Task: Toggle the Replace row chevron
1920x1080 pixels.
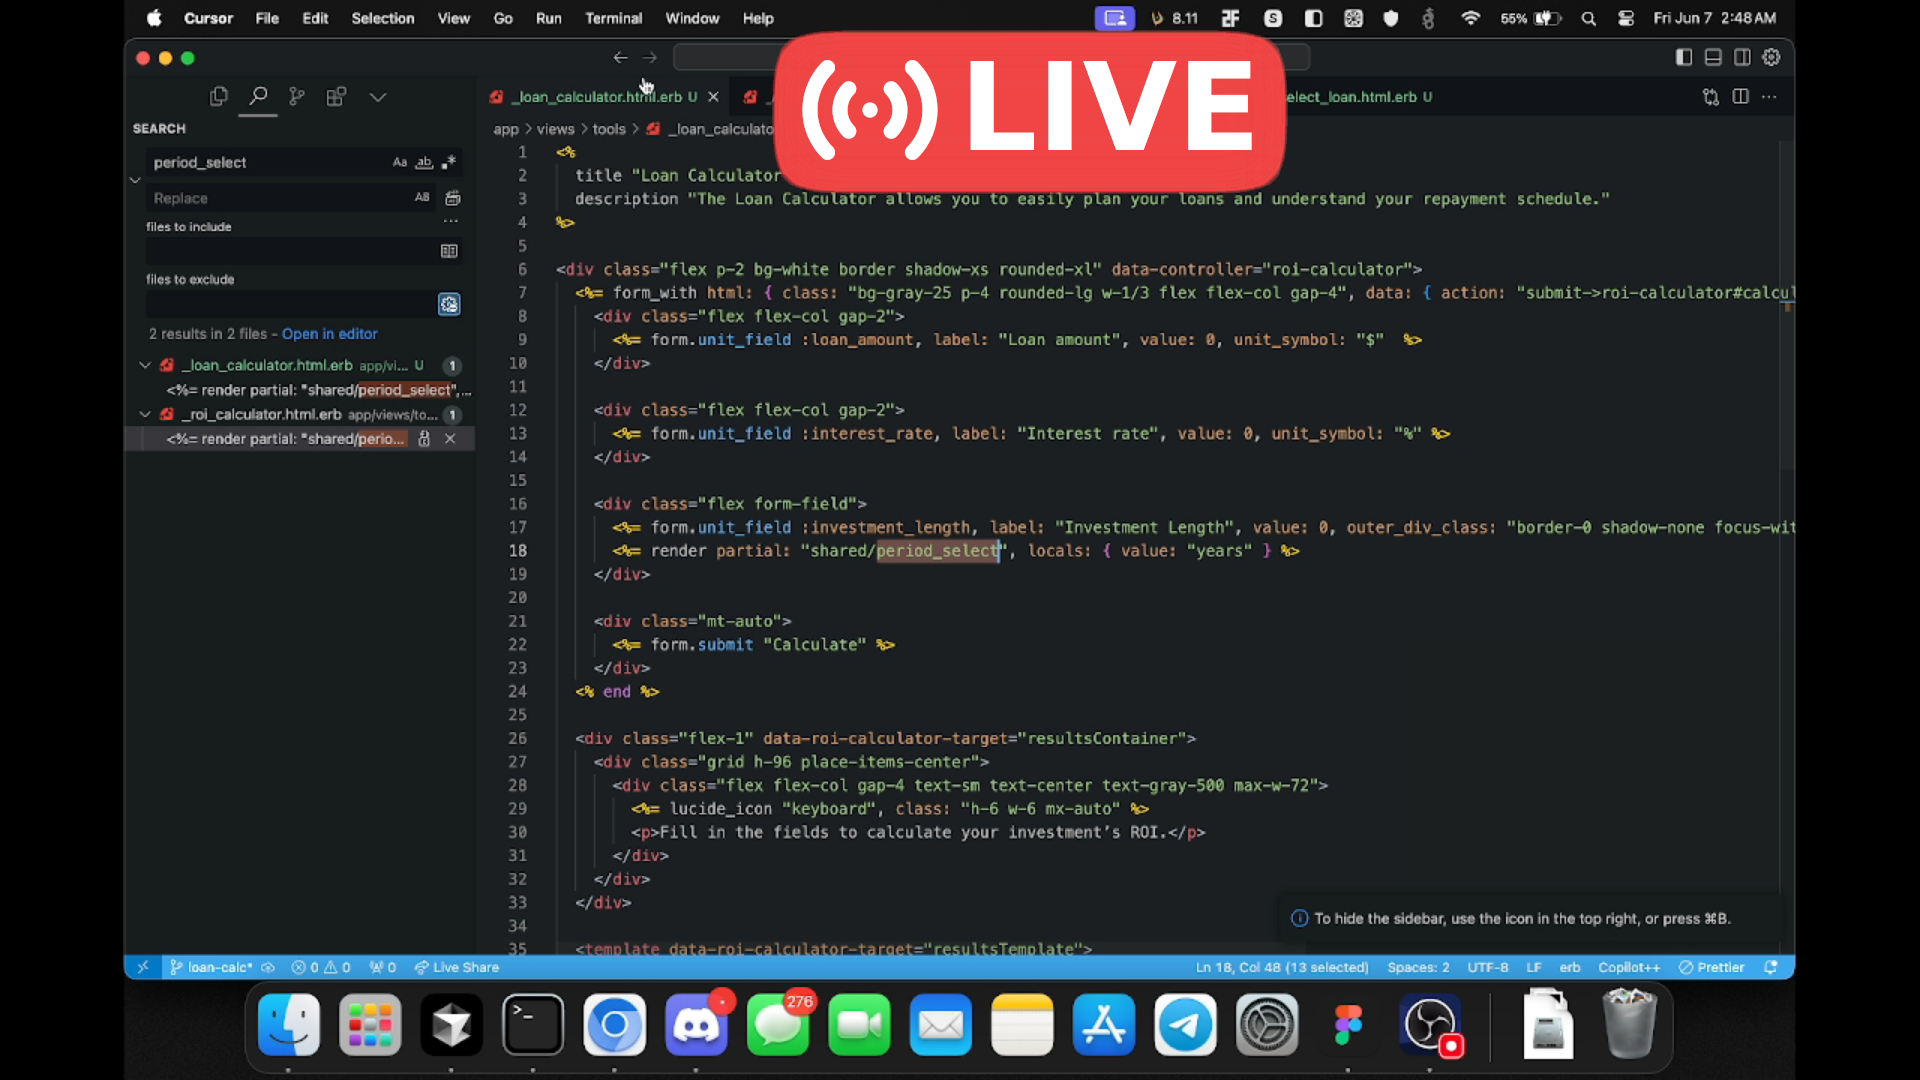Action: [x=135, y=180]
